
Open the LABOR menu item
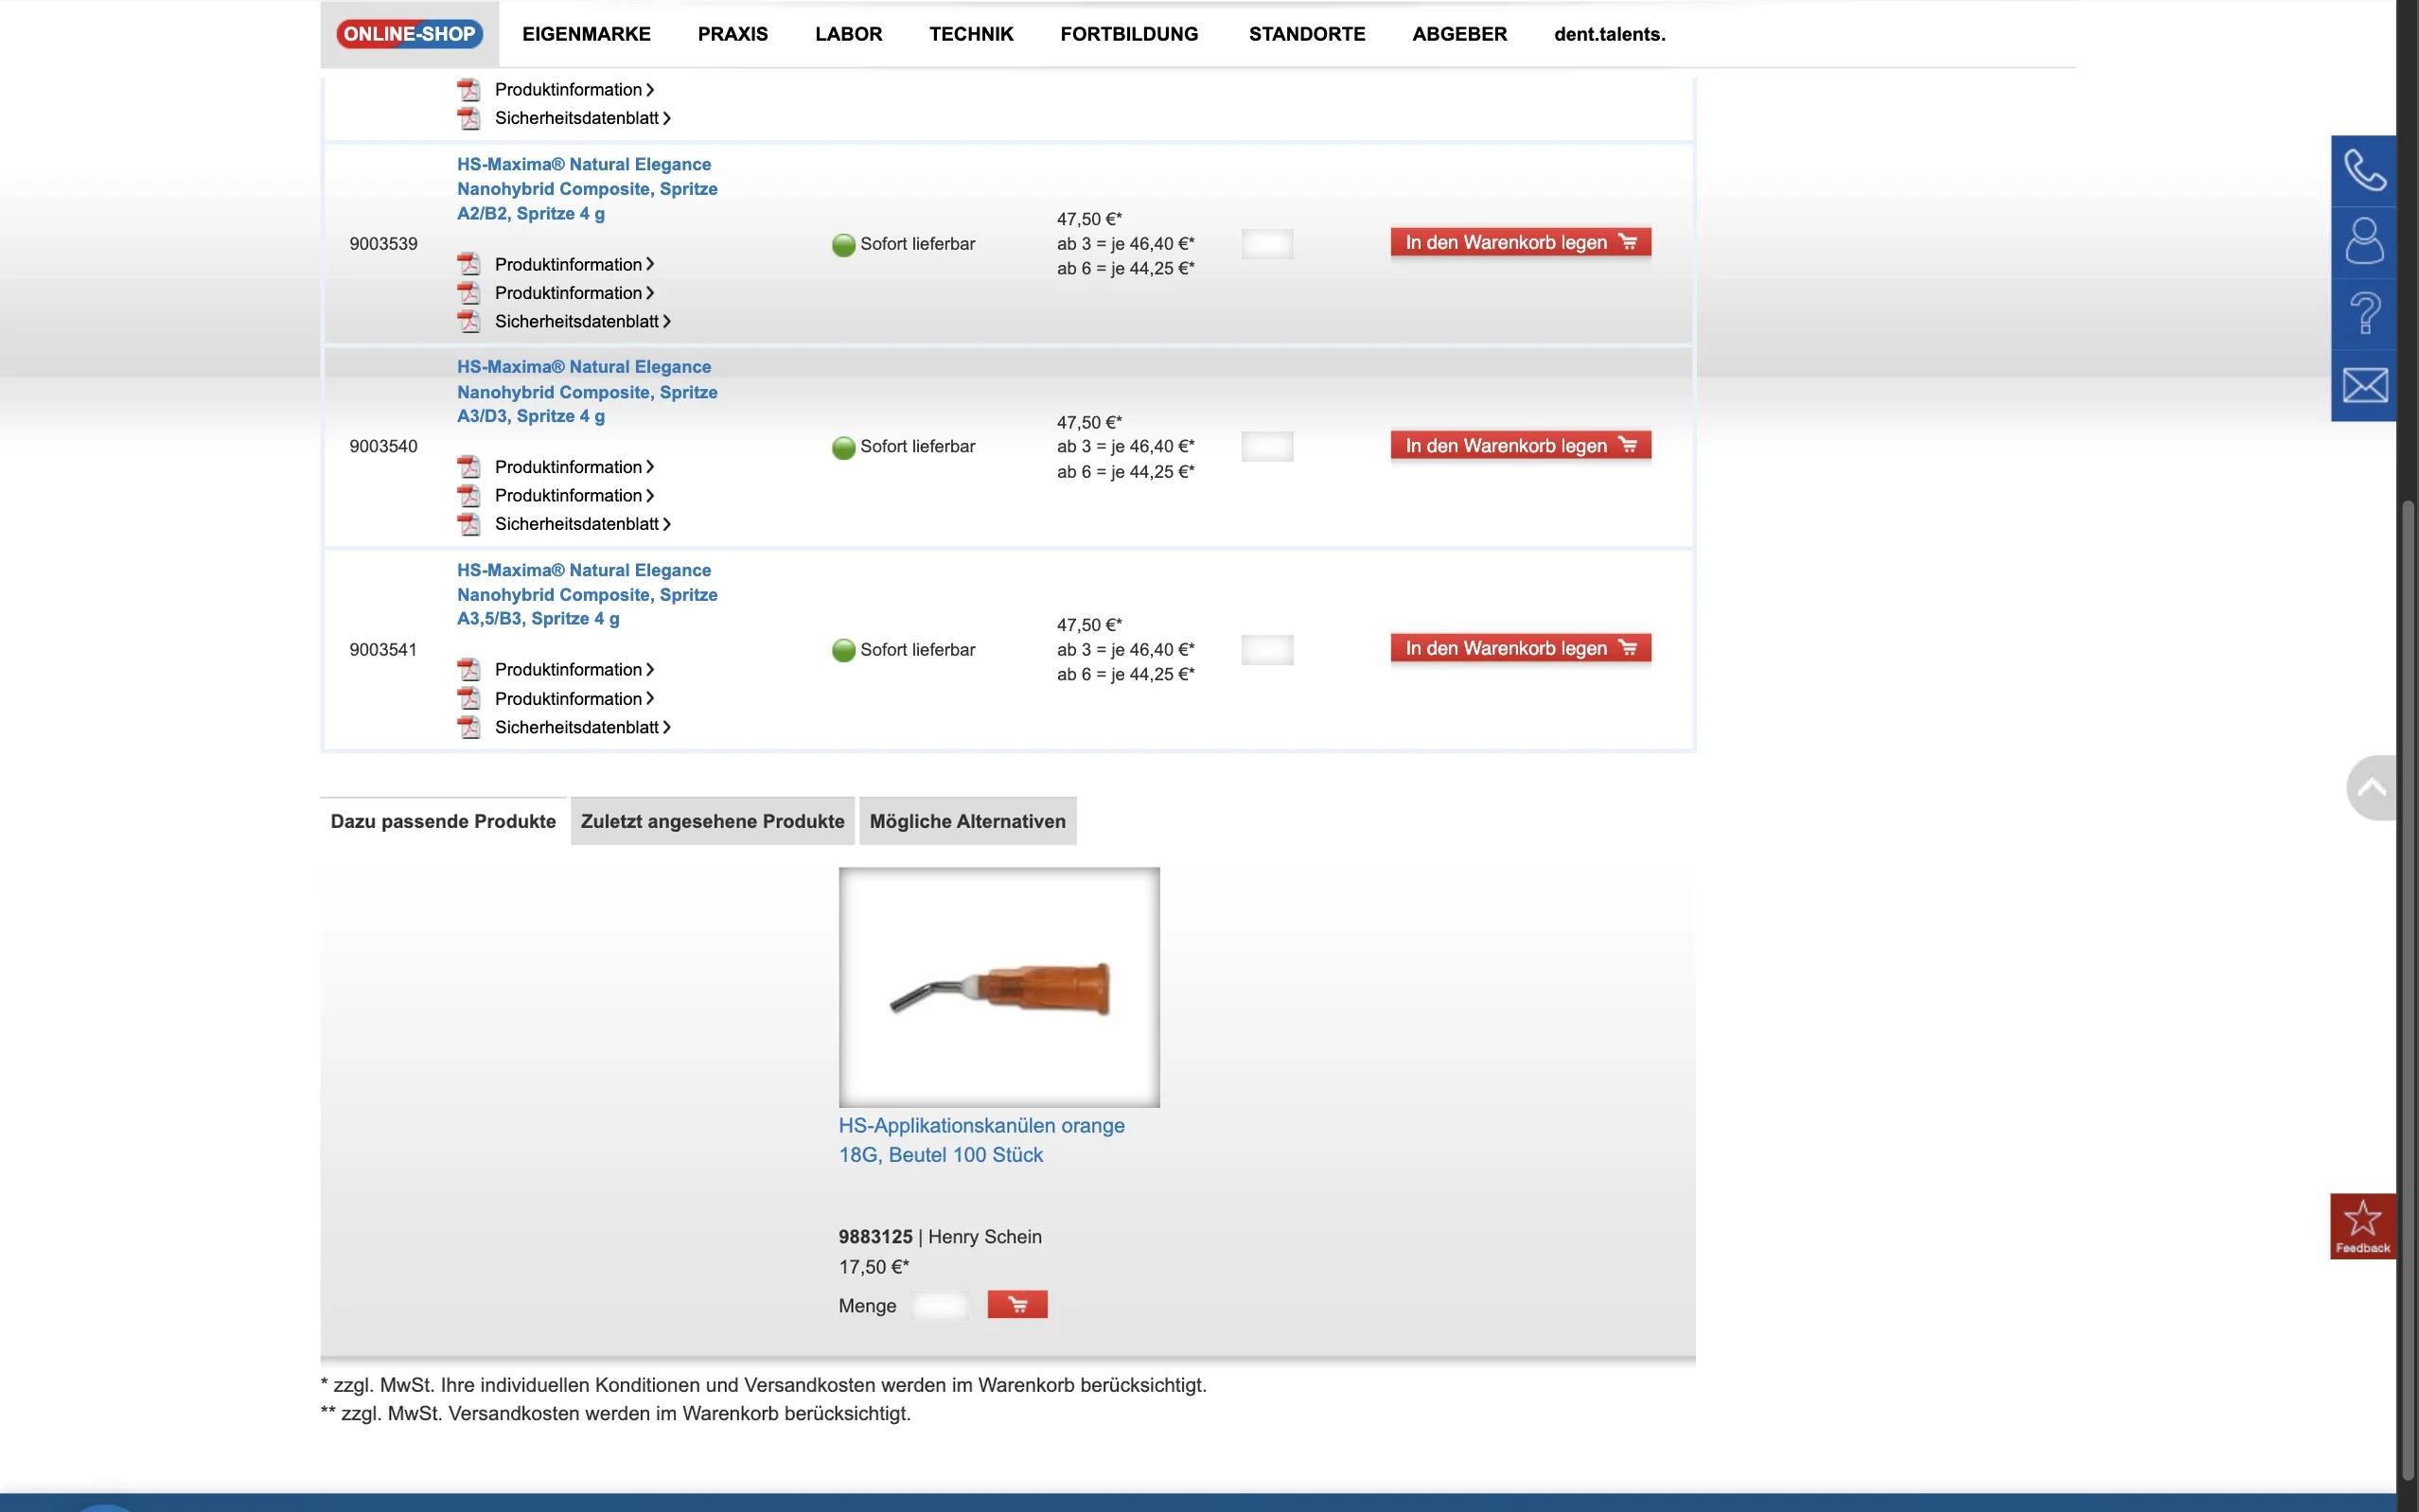click(848, 34)
